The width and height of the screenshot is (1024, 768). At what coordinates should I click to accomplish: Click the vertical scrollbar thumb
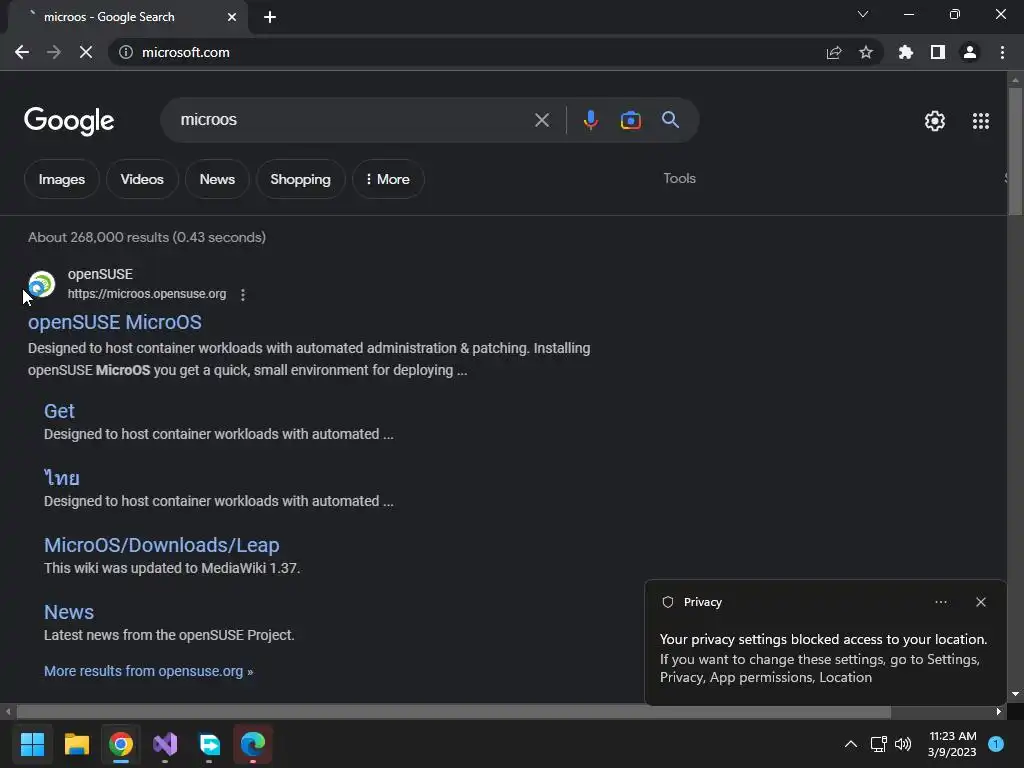(x=1015, y=150)
